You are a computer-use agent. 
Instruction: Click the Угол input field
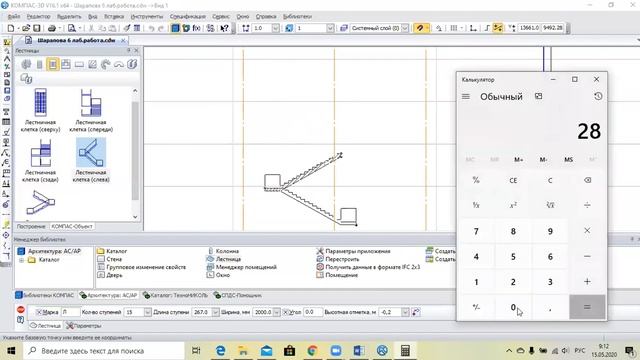(x=313, y=312)
